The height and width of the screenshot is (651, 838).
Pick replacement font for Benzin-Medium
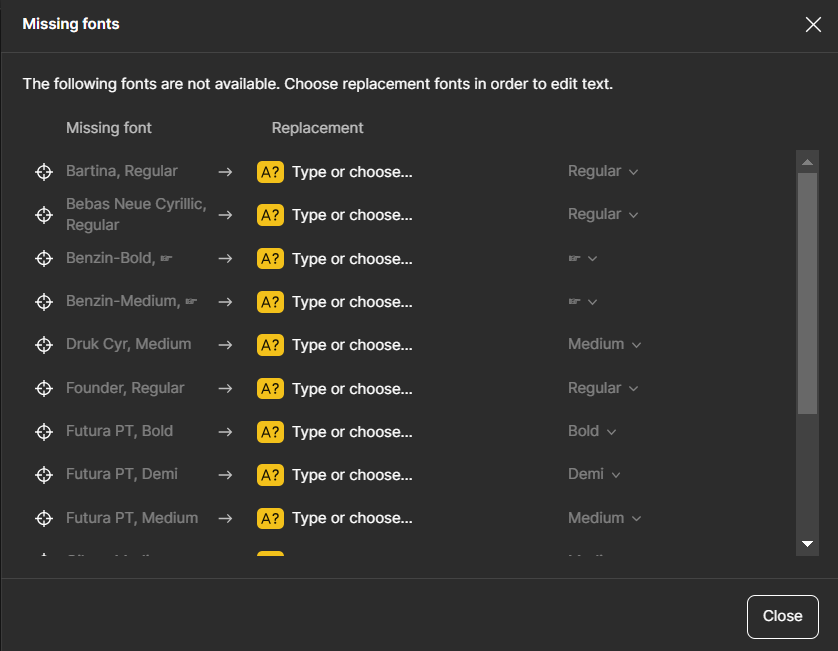[352, 302]
